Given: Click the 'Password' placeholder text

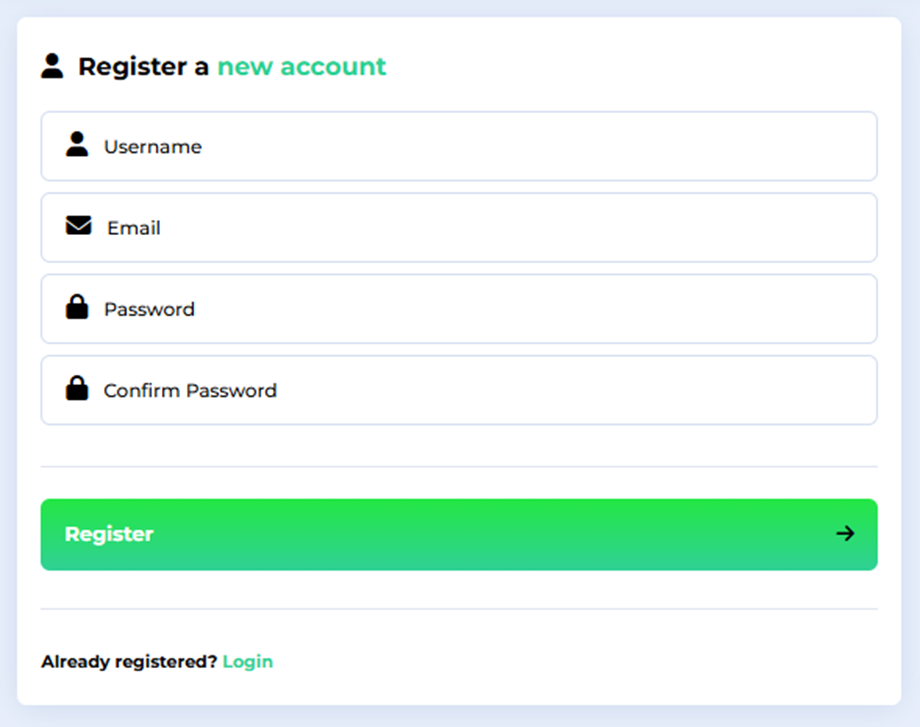Looking at the screenshot, I should [x=149, y=309].
